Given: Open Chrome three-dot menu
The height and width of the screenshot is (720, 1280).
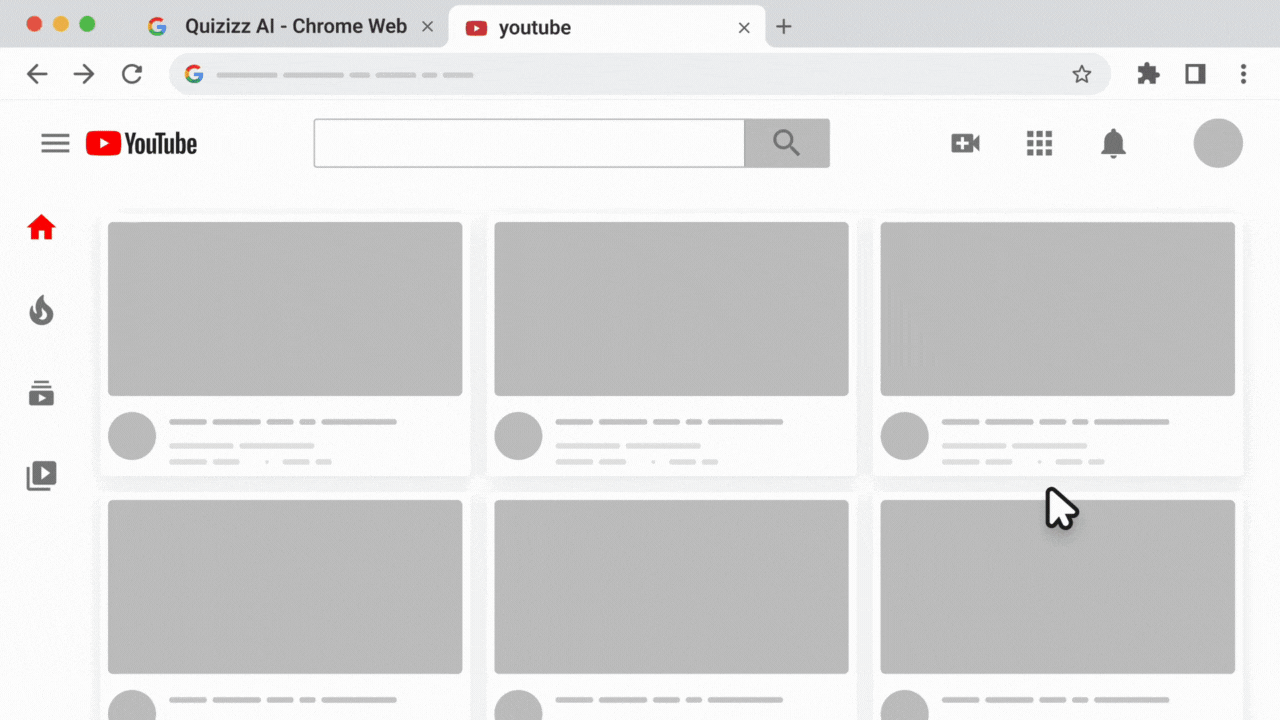Looking at the screenshot, I should point(1243,73).
